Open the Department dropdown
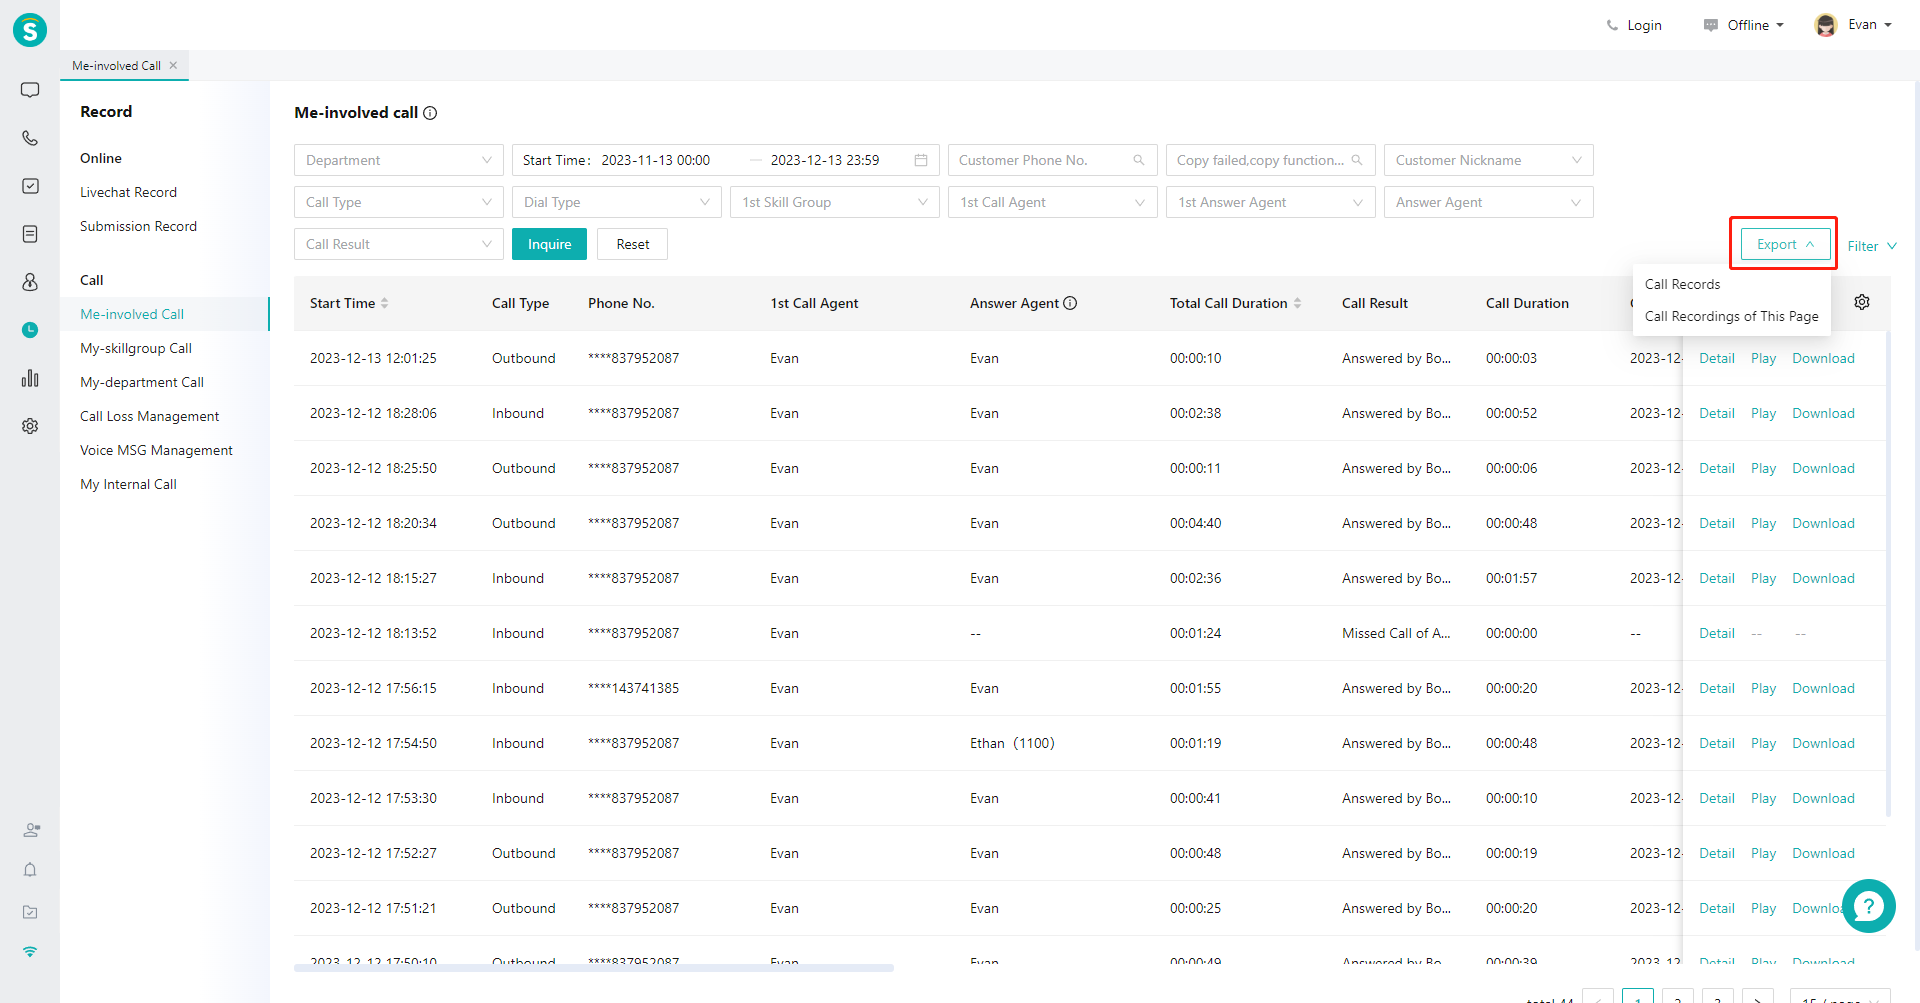 point(399,160)
